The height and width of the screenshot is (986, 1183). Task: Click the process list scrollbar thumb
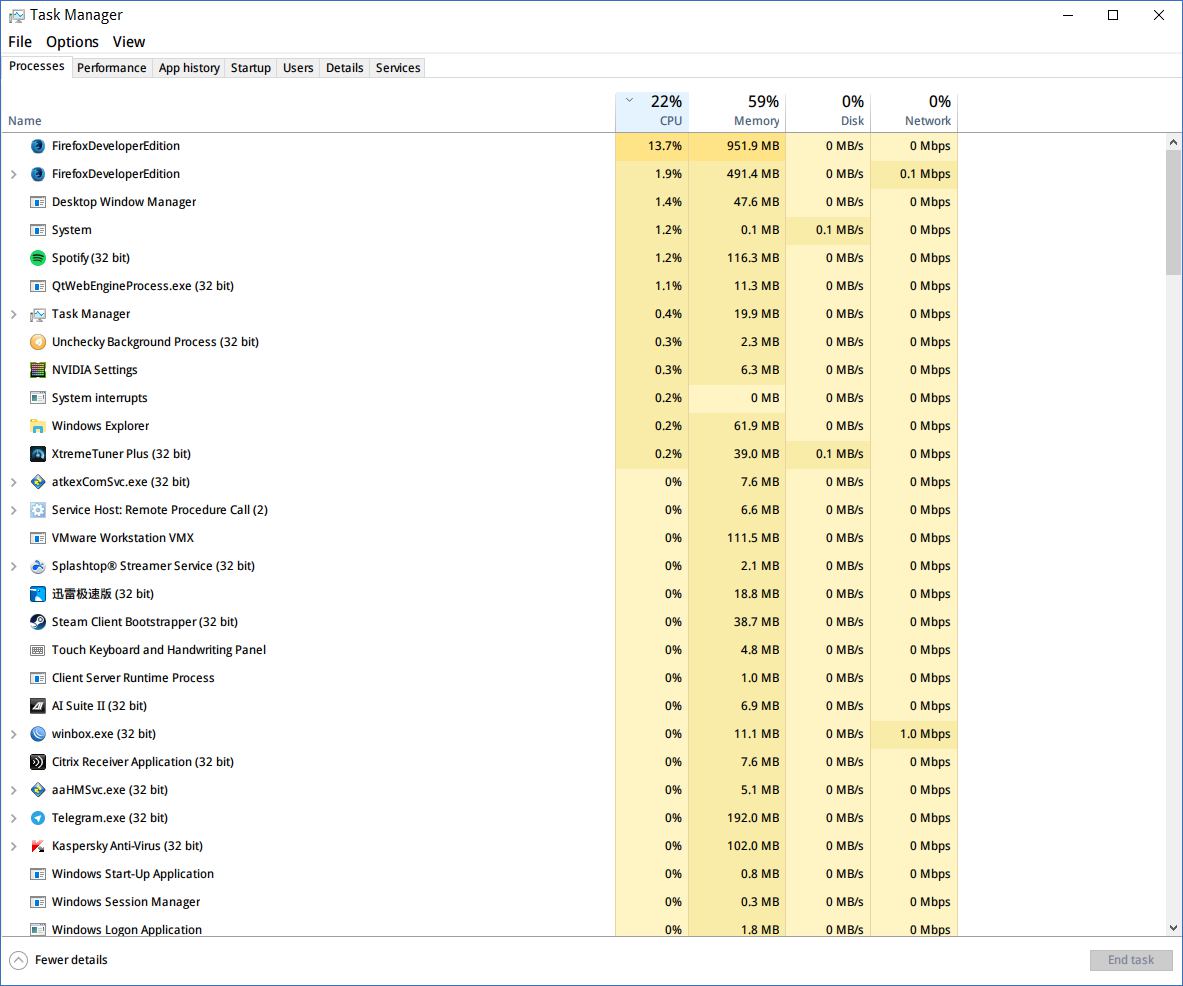pos(1173,212)
